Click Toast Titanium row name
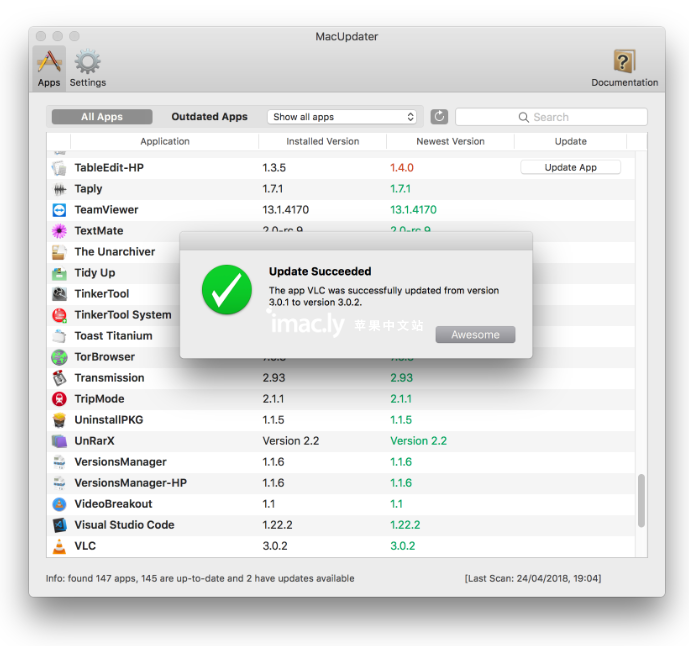This screenshot has width=689, height=646. coord(113,336)
